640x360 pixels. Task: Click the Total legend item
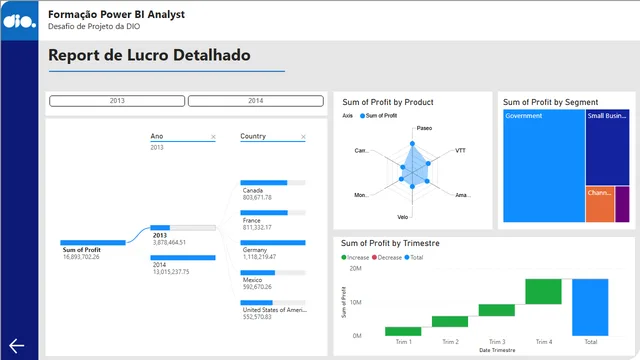414,258
